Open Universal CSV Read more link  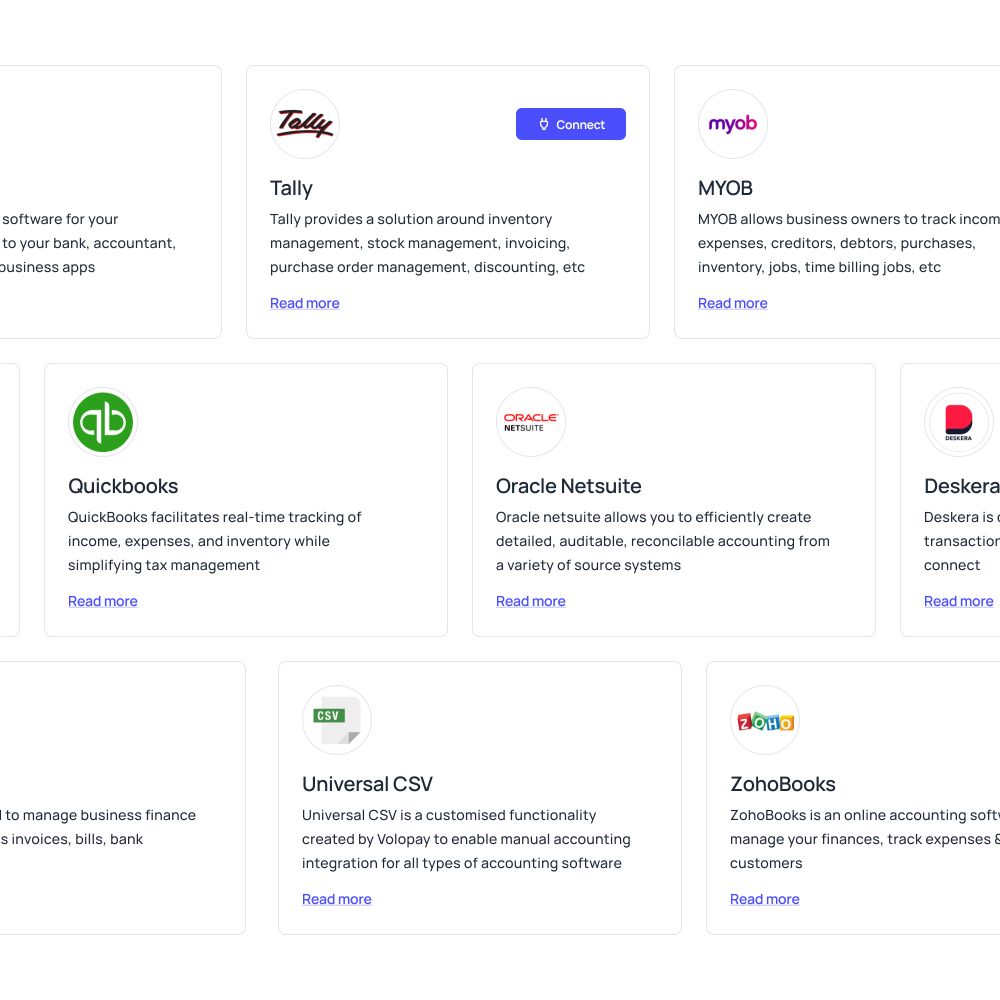point(337,899)
